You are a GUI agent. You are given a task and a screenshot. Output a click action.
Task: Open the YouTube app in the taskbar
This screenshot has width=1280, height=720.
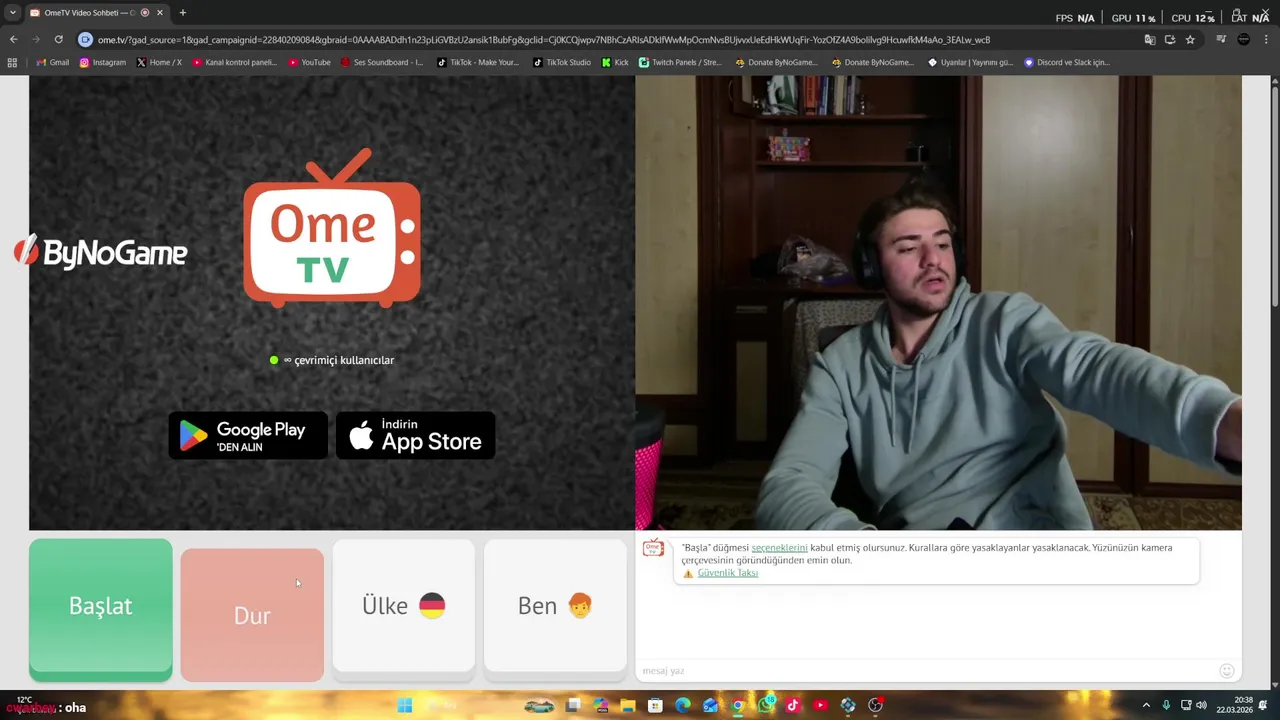pyautogui.click(x=820, y=705)
